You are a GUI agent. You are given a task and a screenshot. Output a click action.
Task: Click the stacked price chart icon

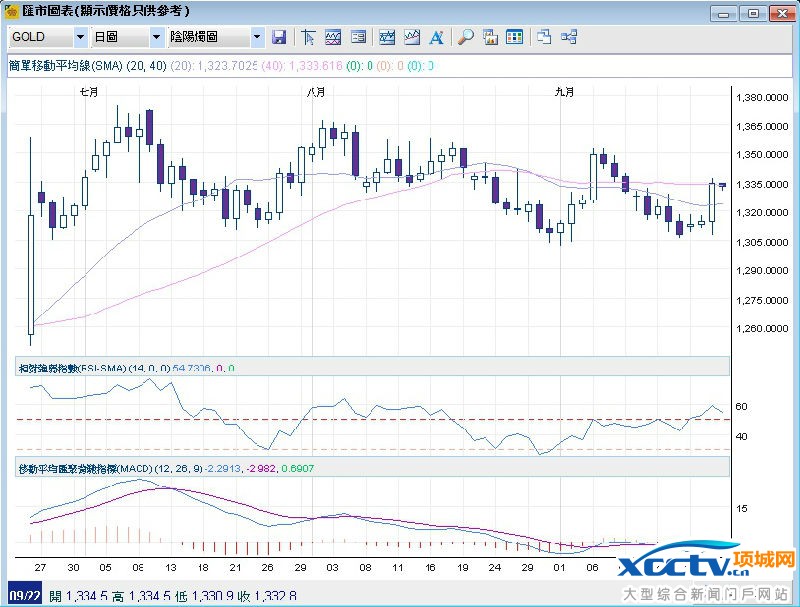387,37
